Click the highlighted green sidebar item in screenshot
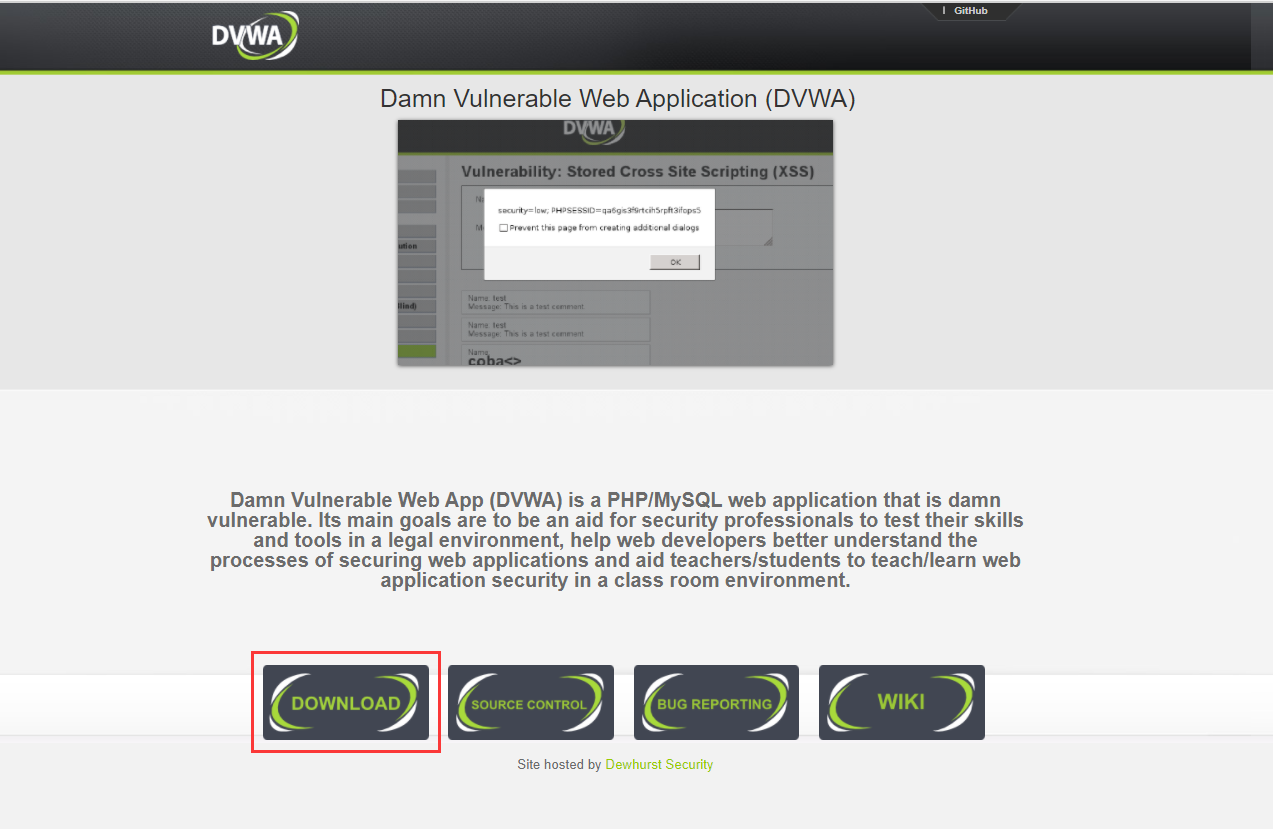1273x829 pixels. point(417,351)
